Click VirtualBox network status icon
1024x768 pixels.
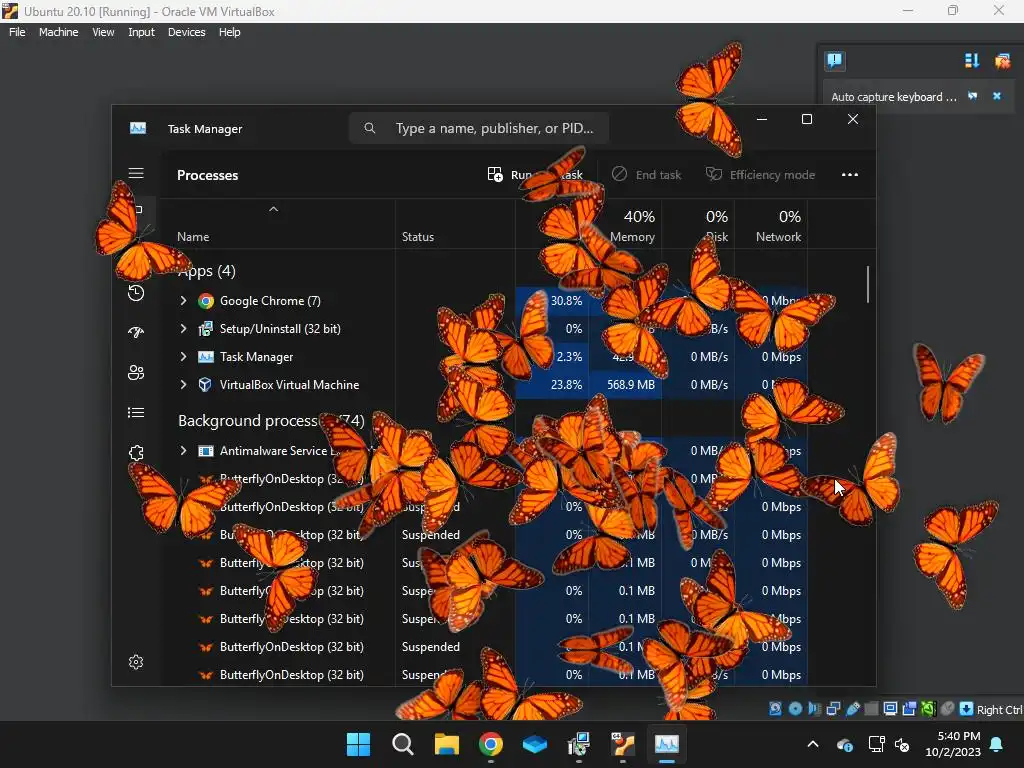[x=833, y=709]
